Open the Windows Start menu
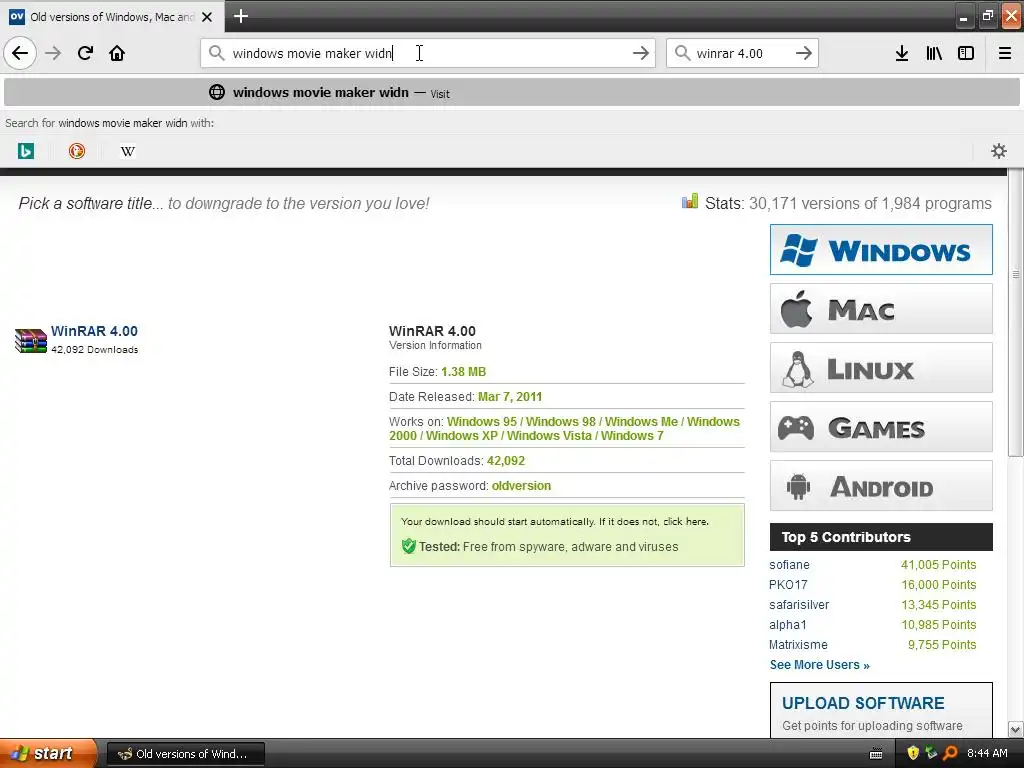1024x768 pixels. tap(47, 753)
